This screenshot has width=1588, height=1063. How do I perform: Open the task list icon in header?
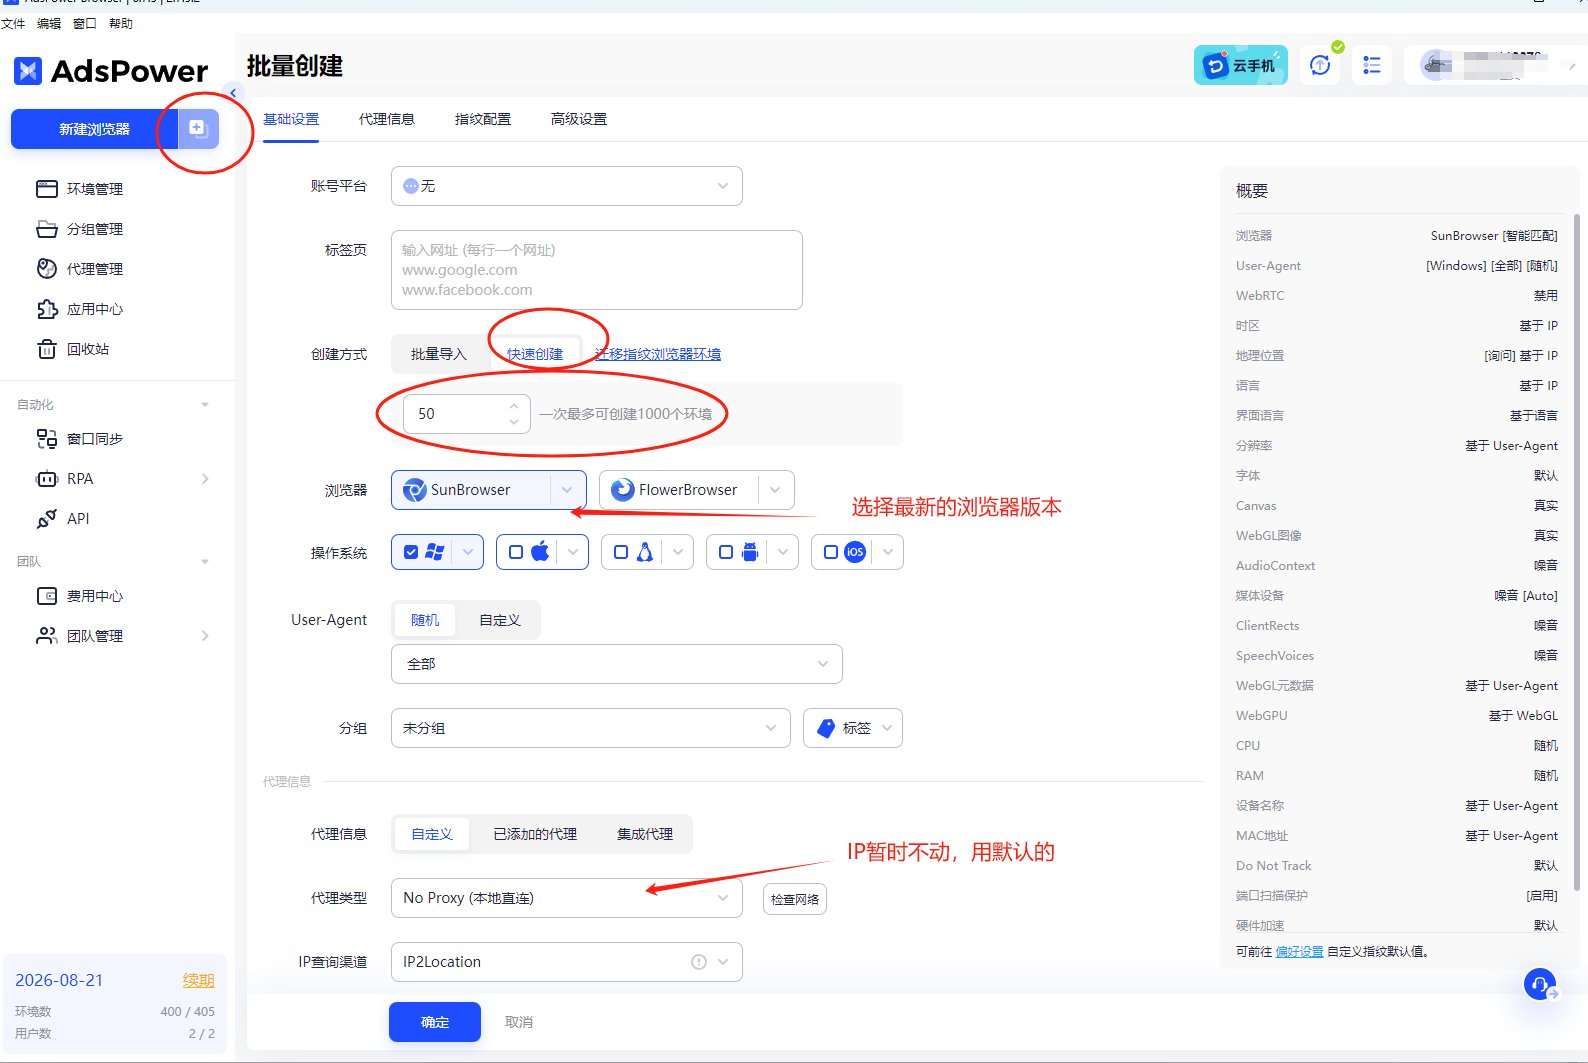[1372, 66]
